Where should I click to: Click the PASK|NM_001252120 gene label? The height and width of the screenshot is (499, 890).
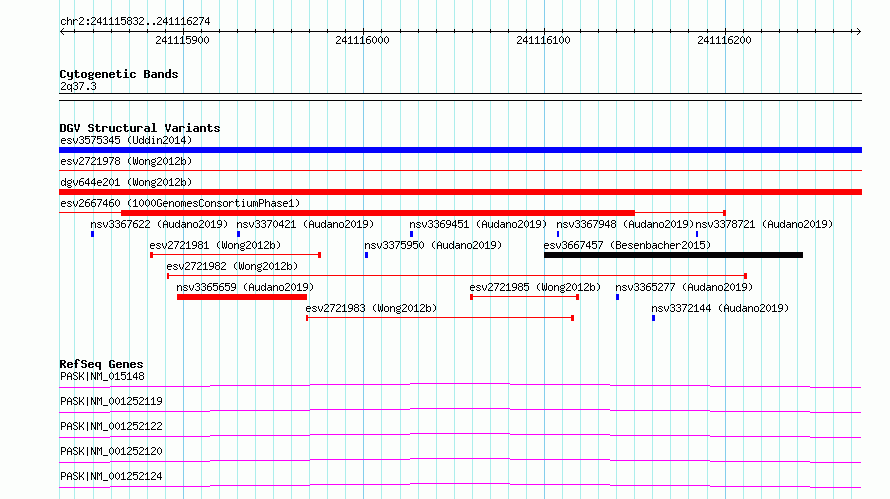(x=111, y=451)
